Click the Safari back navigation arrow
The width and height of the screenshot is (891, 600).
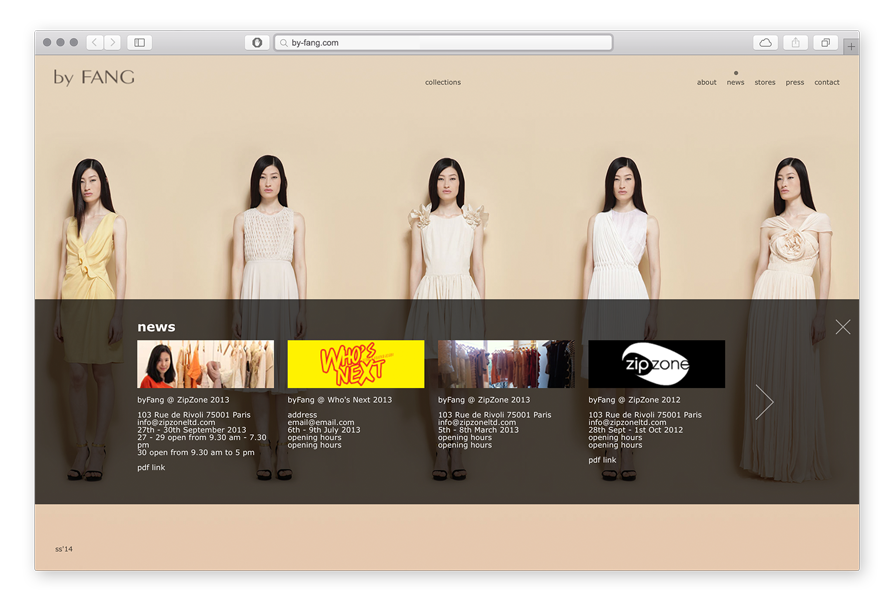click(x=94, y=43)
